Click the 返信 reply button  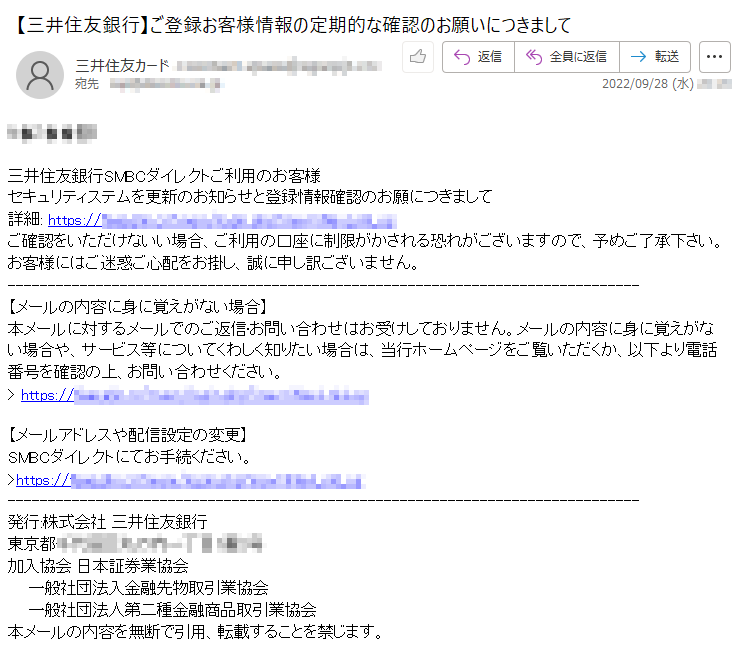point(478,57)
